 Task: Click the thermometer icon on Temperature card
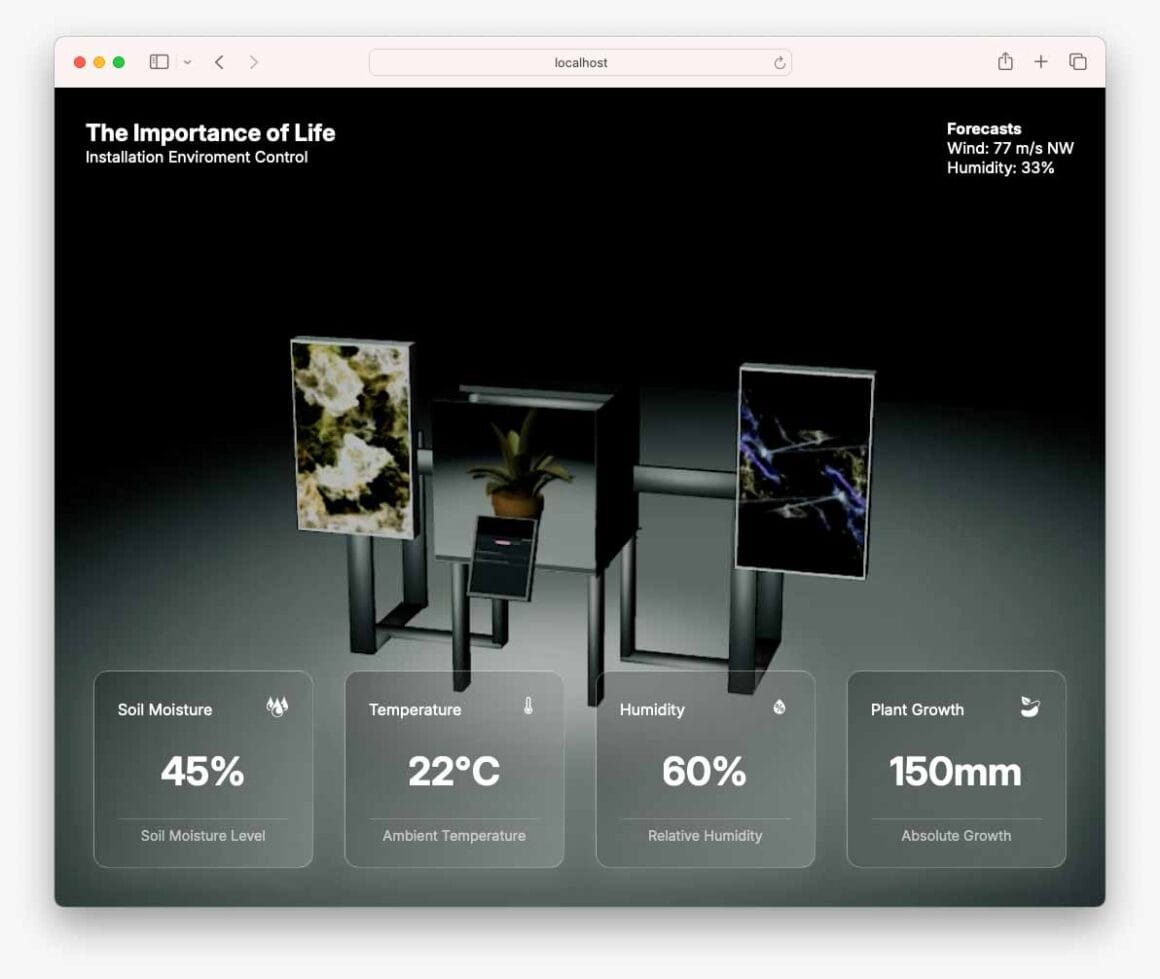pos(528,707)
